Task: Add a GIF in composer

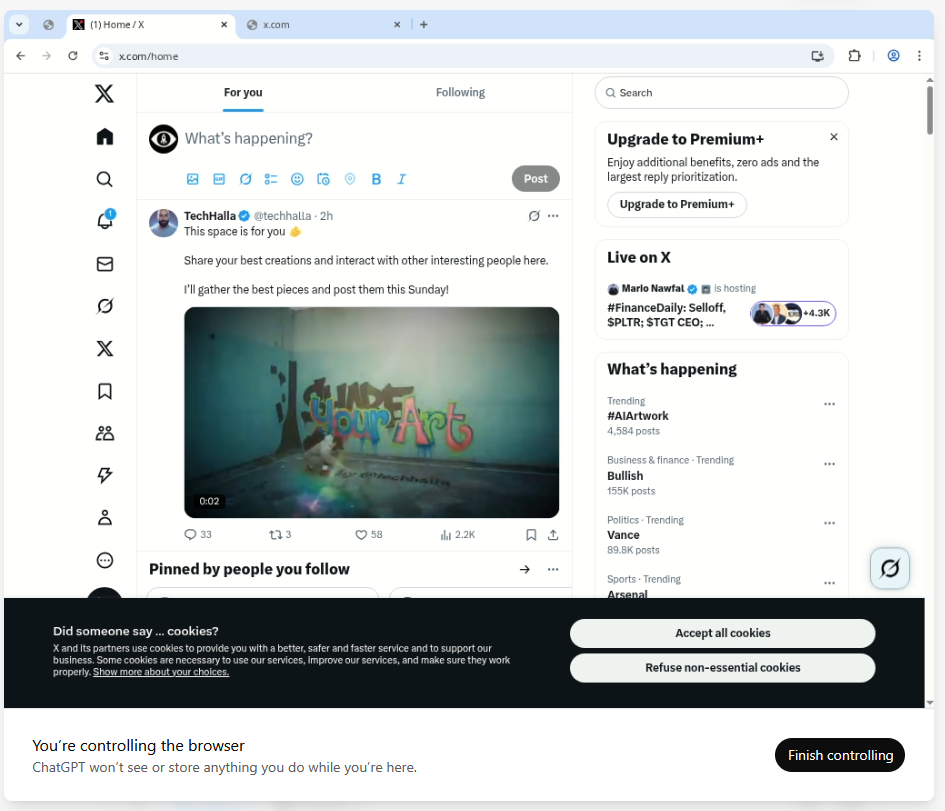Action: click(x=219, y=179)
